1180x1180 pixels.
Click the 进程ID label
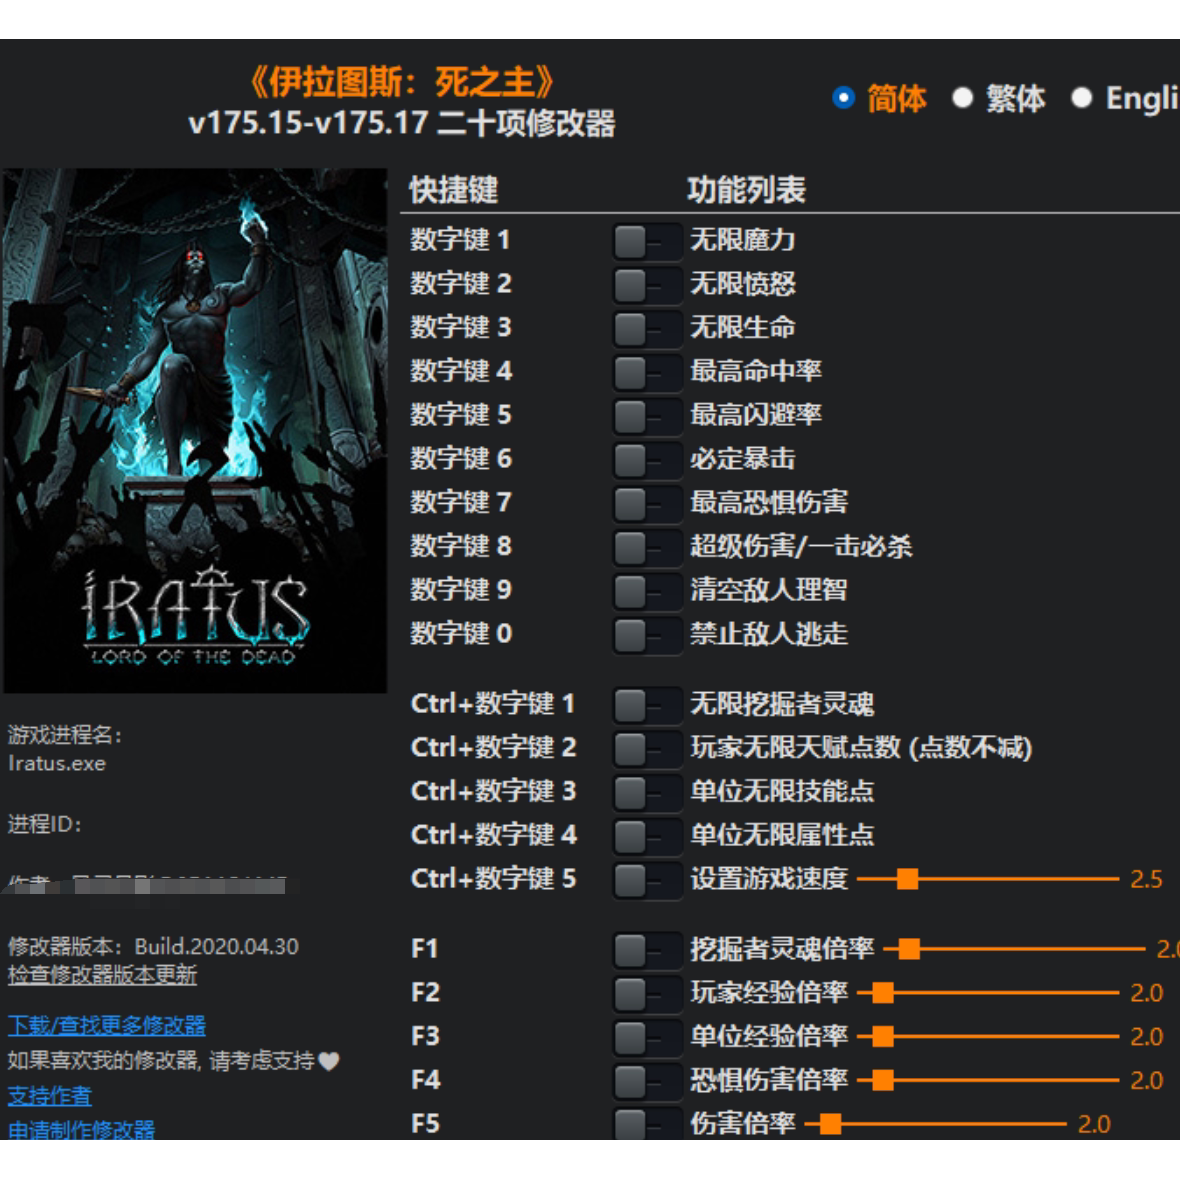pyautogui.click(x=44, y=824)
